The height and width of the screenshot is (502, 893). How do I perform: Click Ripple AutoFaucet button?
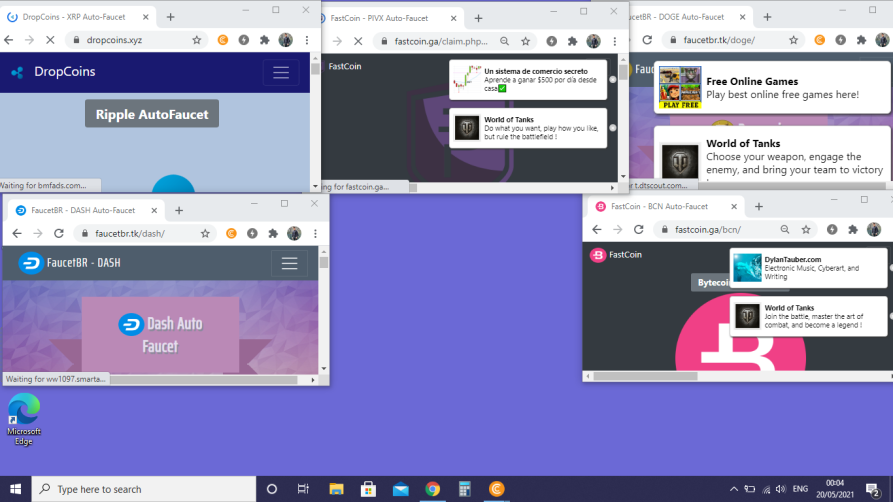(x=152, y=114)
